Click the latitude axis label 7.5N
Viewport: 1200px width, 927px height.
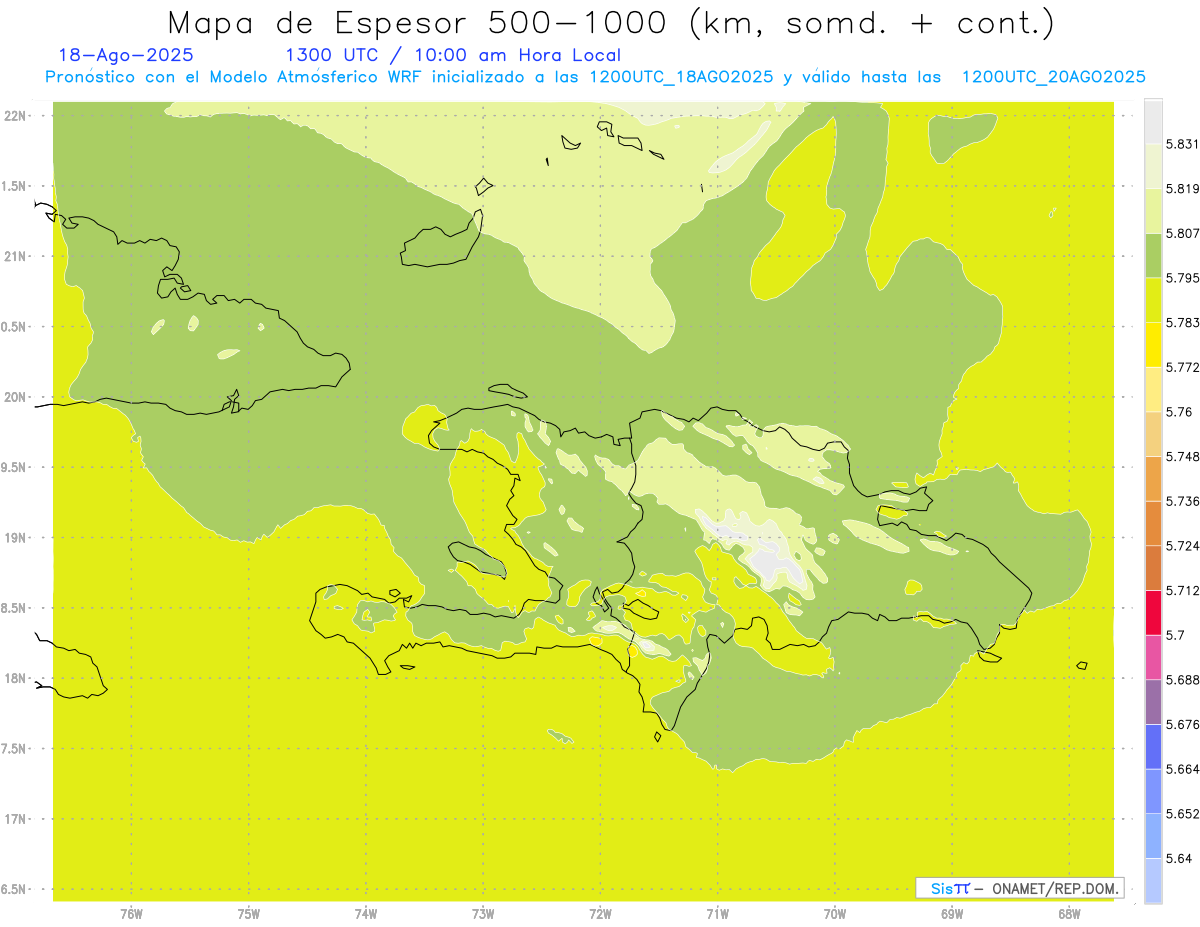point(14,749)
